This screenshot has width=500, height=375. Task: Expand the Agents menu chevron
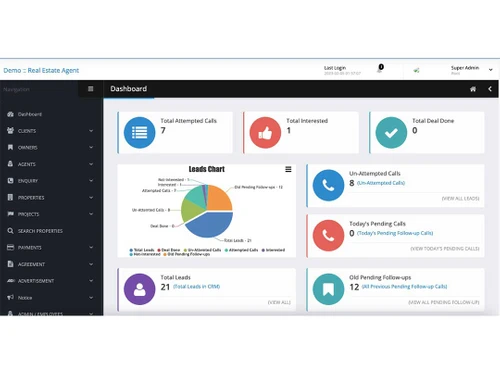[91, 164]
